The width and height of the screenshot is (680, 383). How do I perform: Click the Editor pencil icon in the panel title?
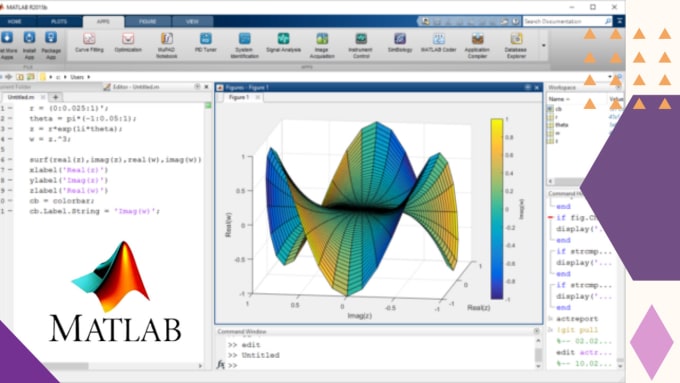pos(107,87)
